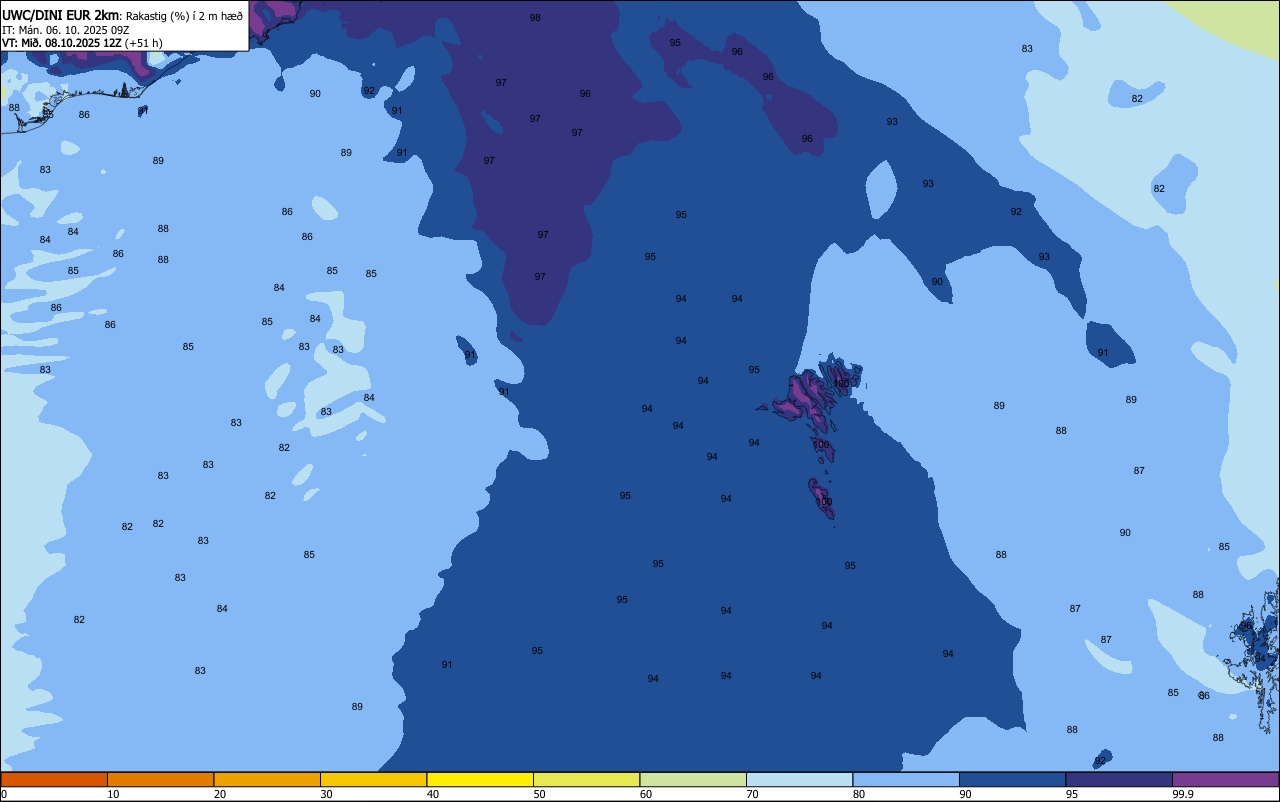
Task: Click the "30" tick label on legend
Action: 326,794
